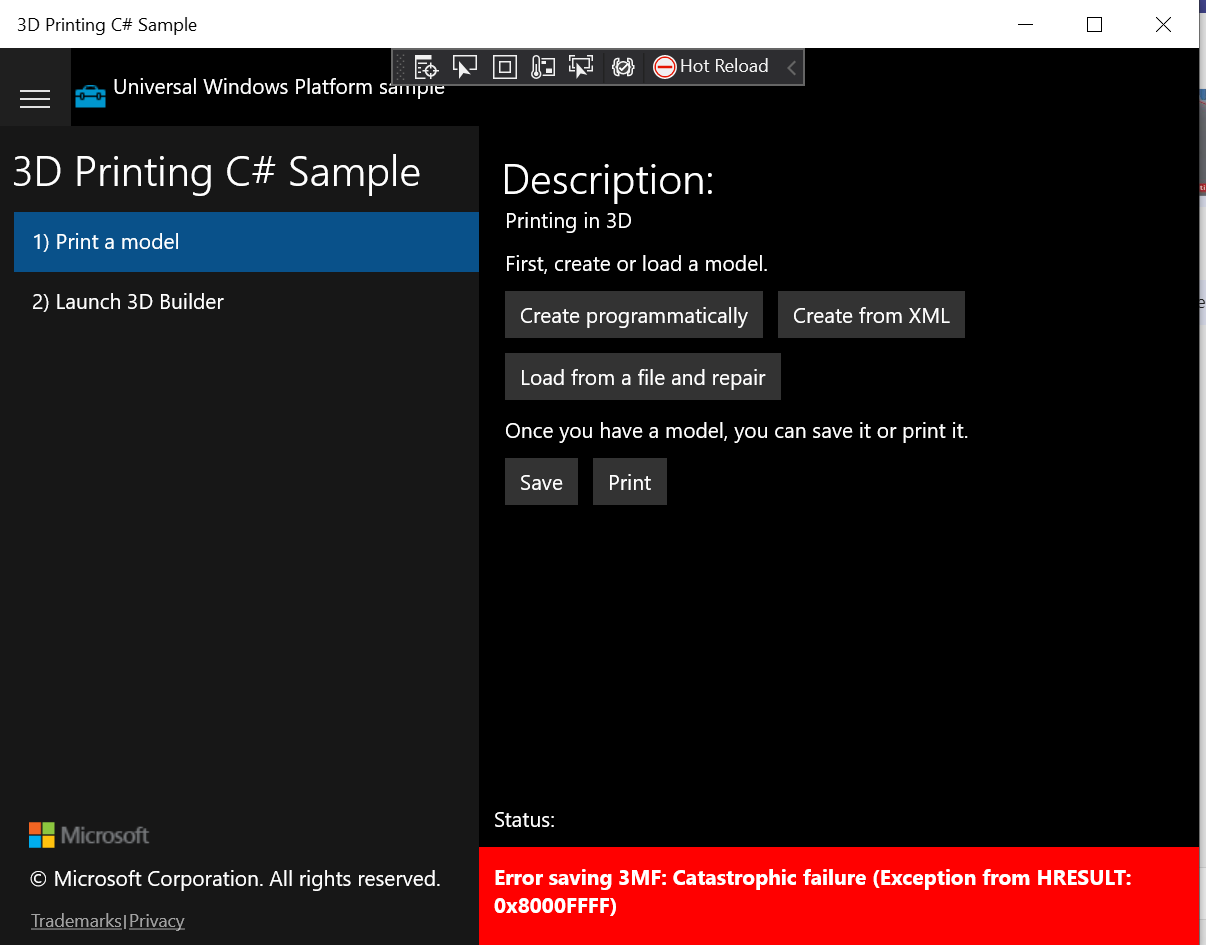Click the Create programmatically button
Screen dimensions: 1206x945
tap(633, 314)
